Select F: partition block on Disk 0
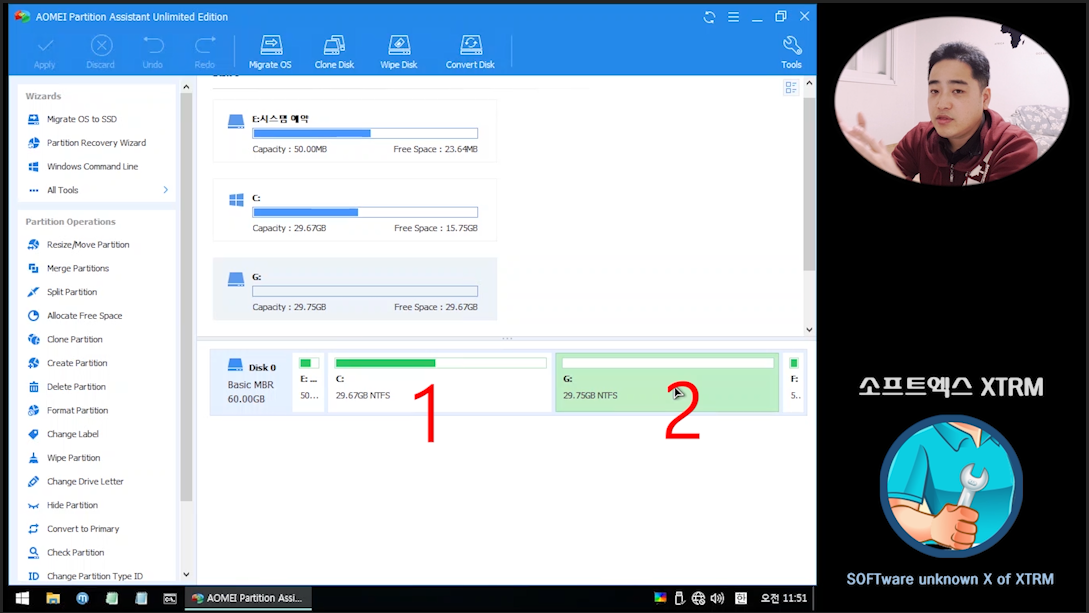 [795, 382]
